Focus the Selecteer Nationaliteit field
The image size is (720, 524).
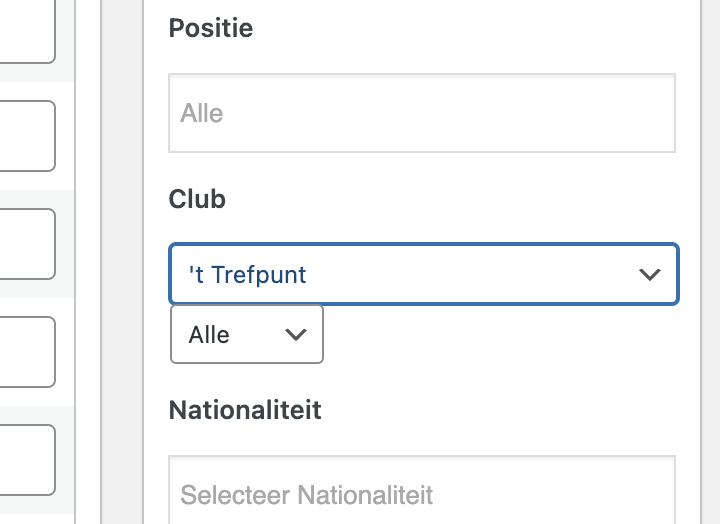422,493
